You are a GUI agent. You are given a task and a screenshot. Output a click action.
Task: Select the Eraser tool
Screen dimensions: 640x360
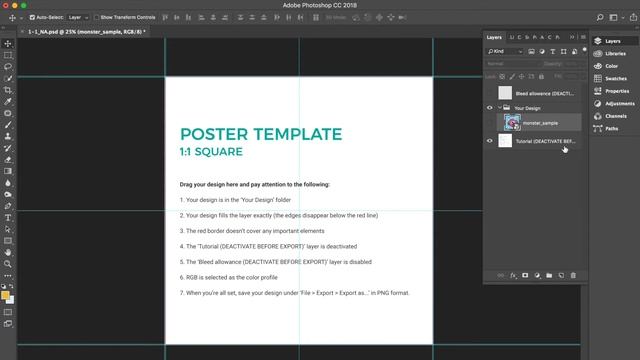(8, 160)
